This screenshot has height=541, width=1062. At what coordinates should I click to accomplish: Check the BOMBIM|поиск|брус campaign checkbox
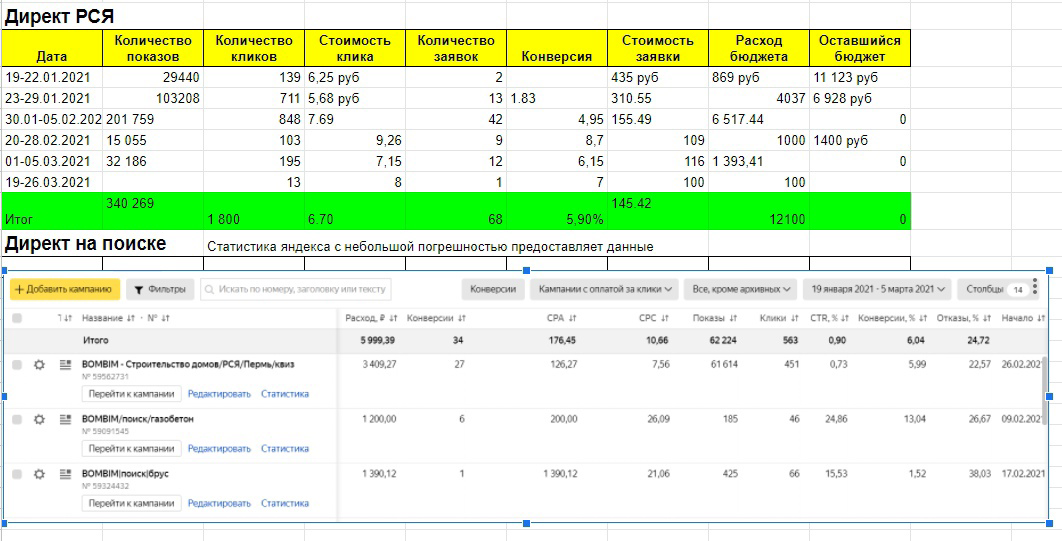17,475
